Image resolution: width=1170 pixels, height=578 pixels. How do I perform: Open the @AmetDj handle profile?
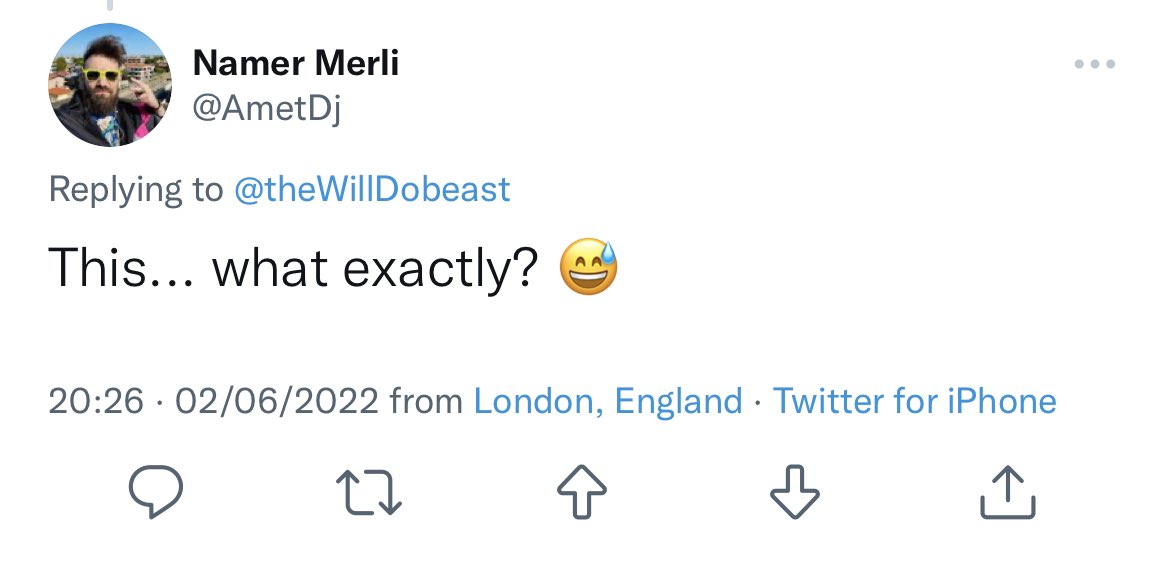pyautogui.click(x=266, y=109)
